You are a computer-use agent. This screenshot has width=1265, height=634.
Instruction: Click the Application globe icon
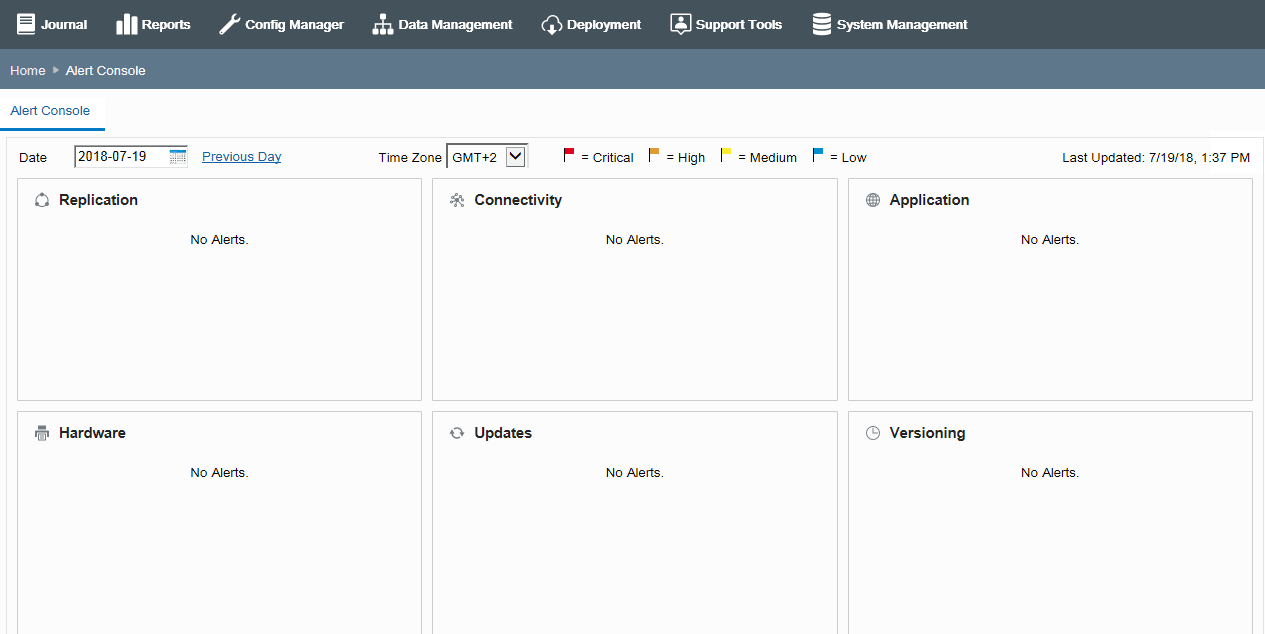pos(873,200)
